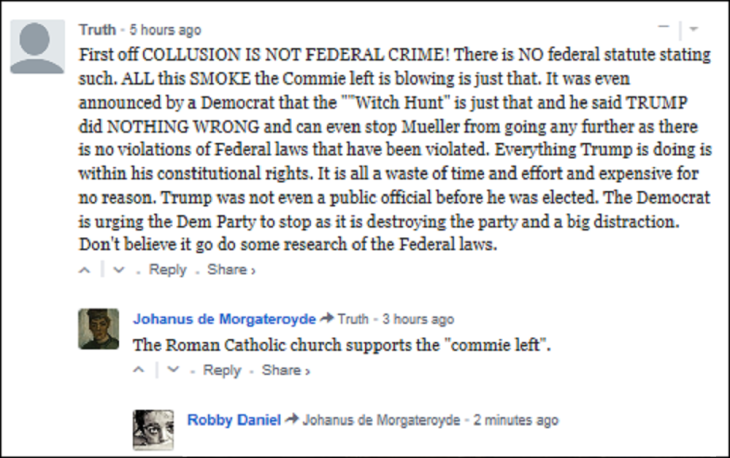Image resolution: width=730 pixels, height=458 pixels.
Task: Open the Truth username profile link
Action: (x=96, y=29)
